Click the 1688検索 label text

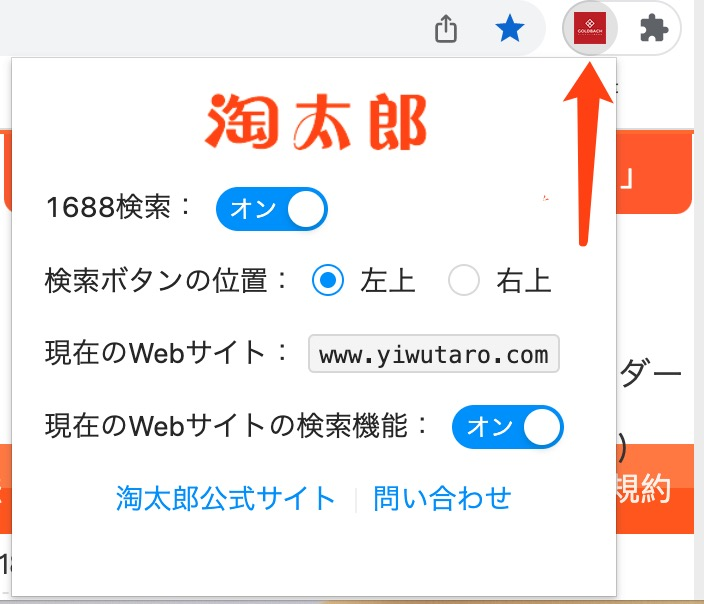(x=108, y=207)
